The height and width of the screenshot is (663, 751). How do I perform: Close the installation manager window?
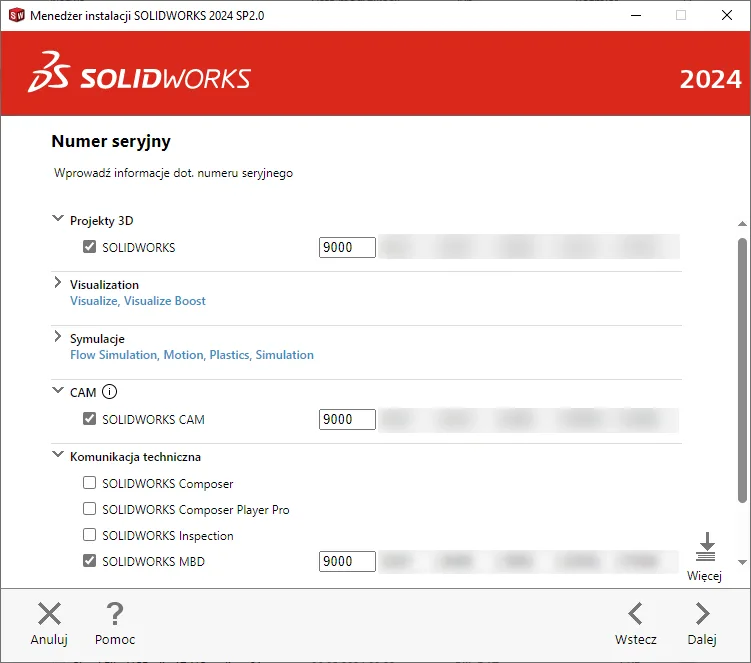[727, 15]
